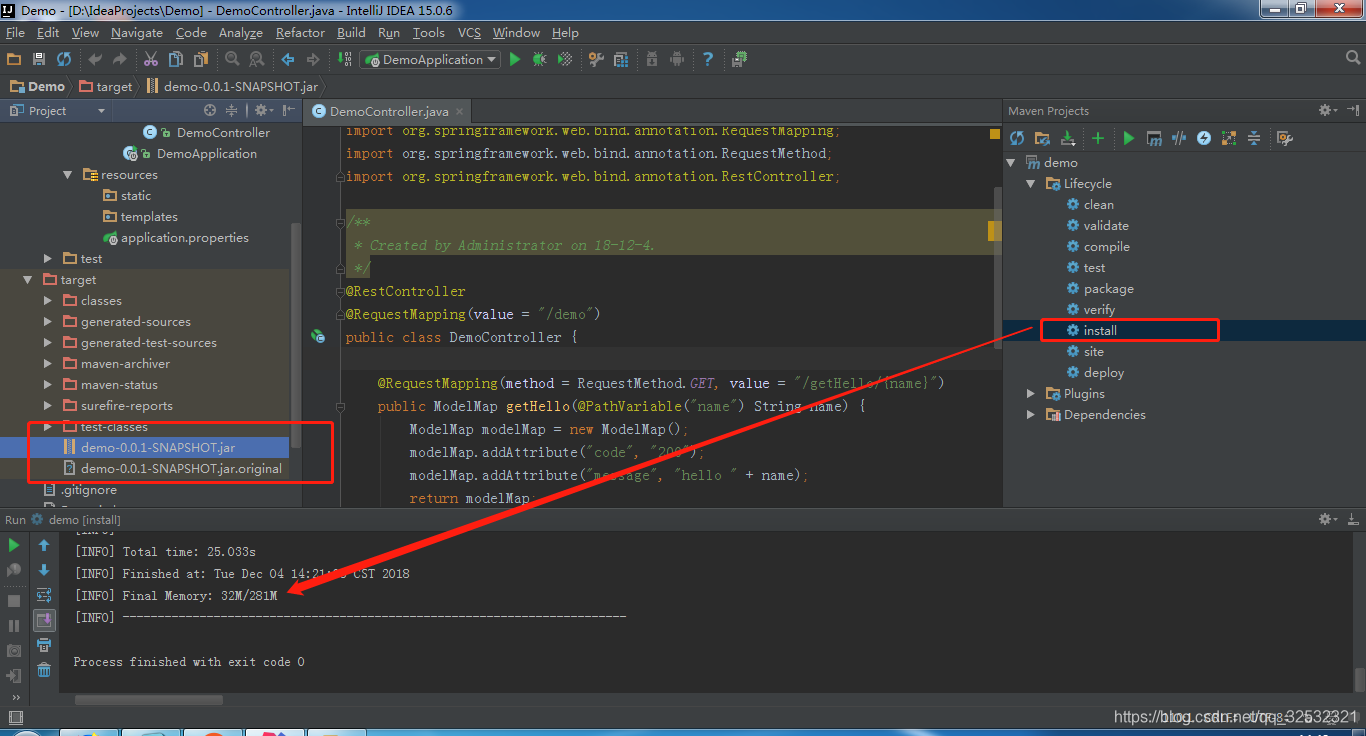The width and height of the screenshot is (1366, 736).
Task: Click the Cut scissors icon
Action: tap(151, 59)
